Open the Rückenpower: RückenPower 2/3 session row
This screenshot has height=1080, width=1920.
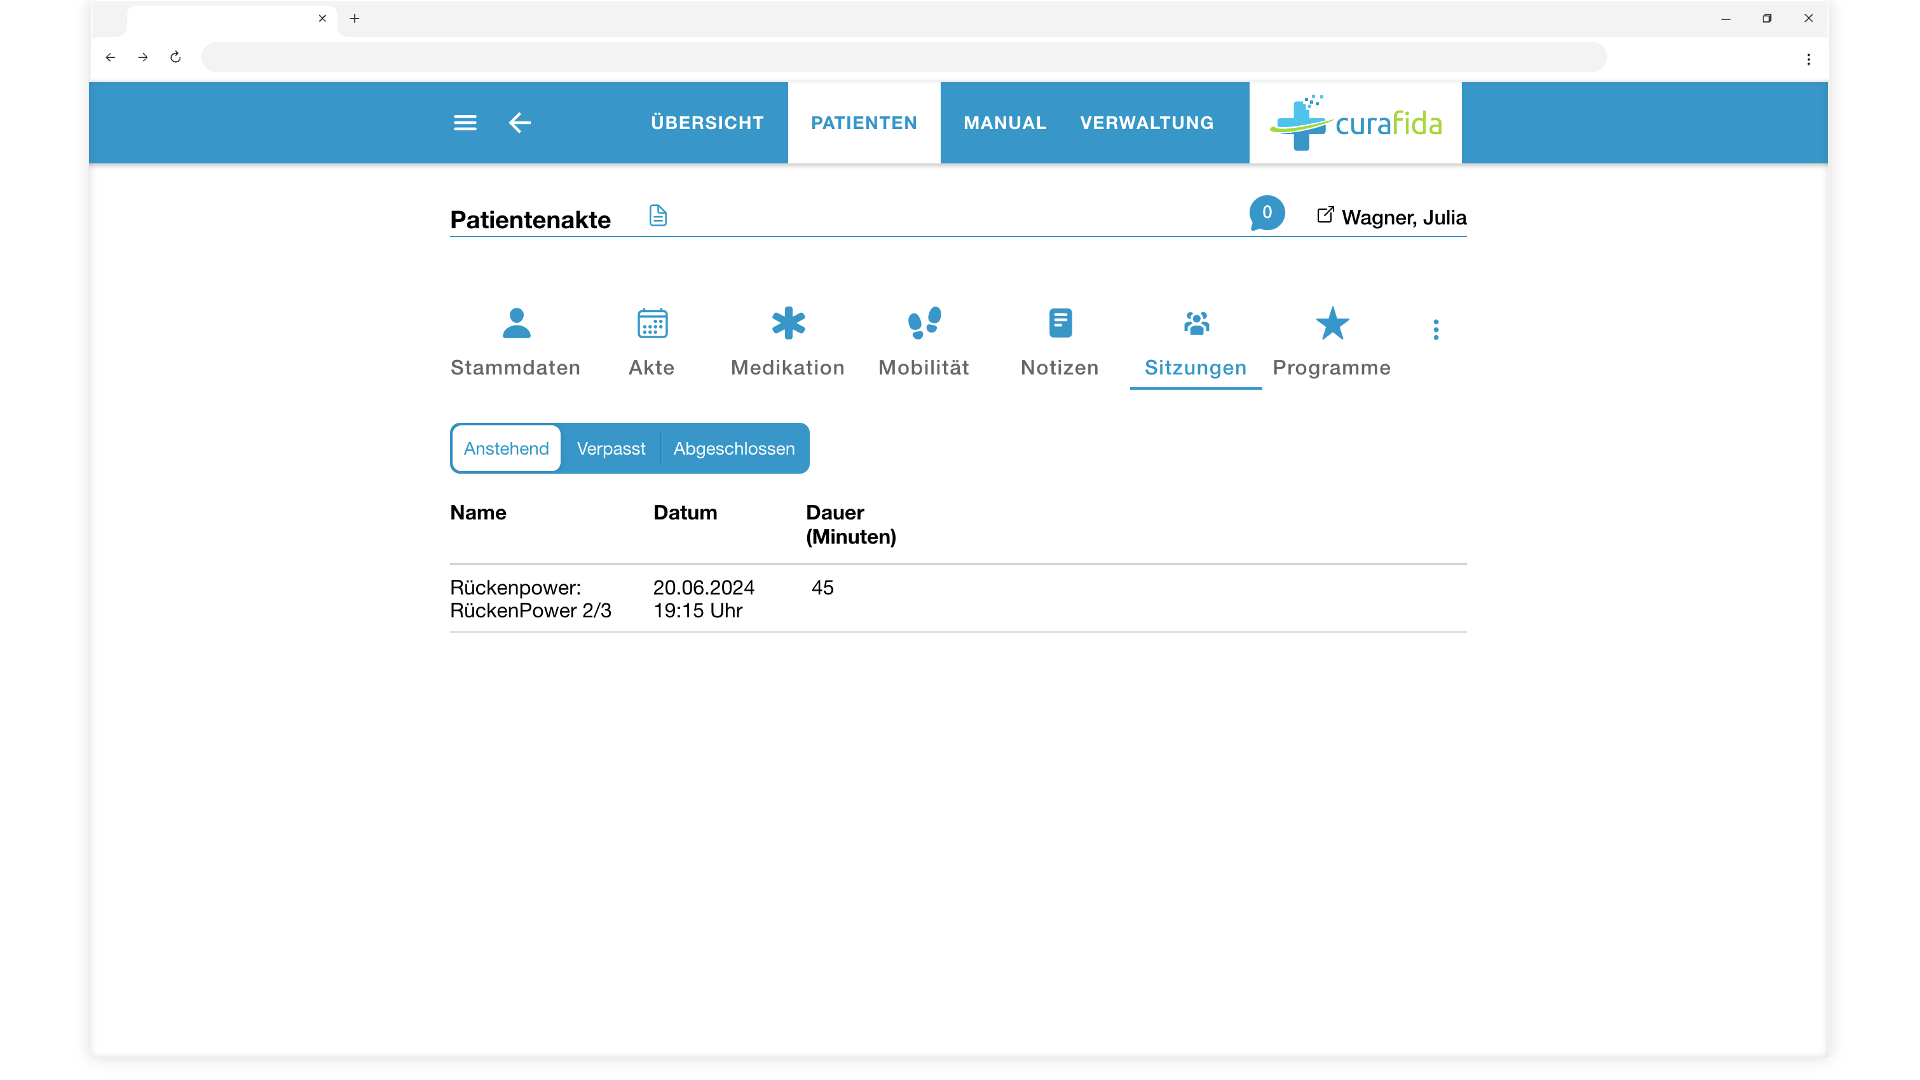[x=958, y=599]
